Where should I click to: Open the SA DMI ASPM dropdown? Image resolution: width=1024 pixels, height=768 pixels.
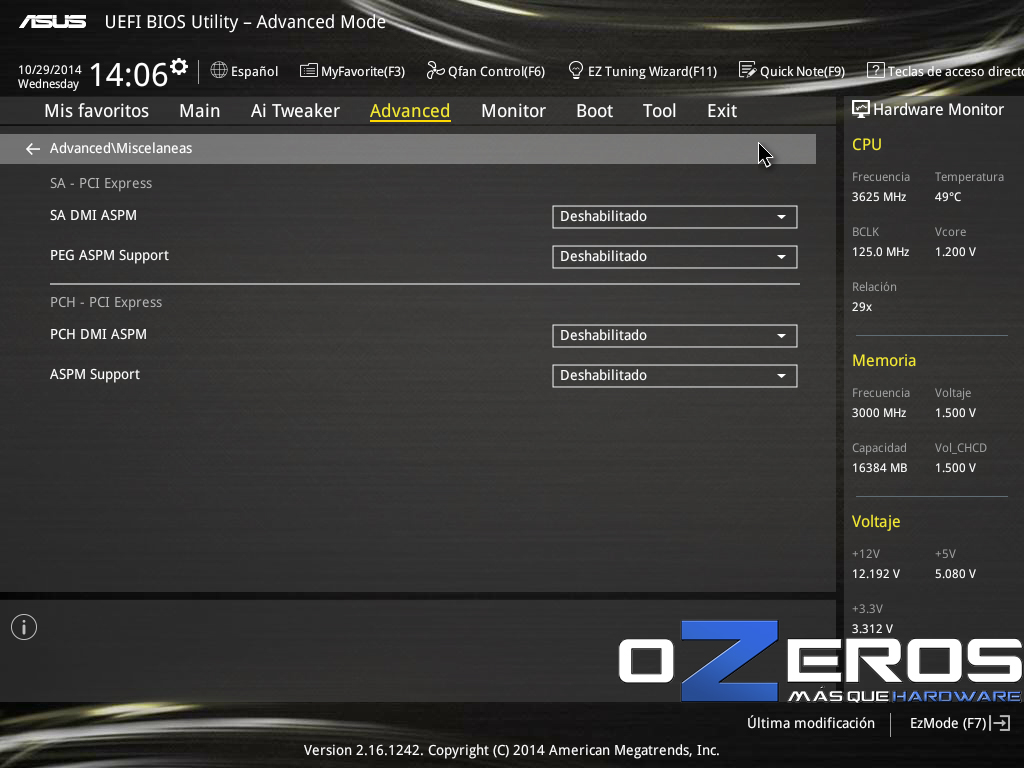point(675,217)
